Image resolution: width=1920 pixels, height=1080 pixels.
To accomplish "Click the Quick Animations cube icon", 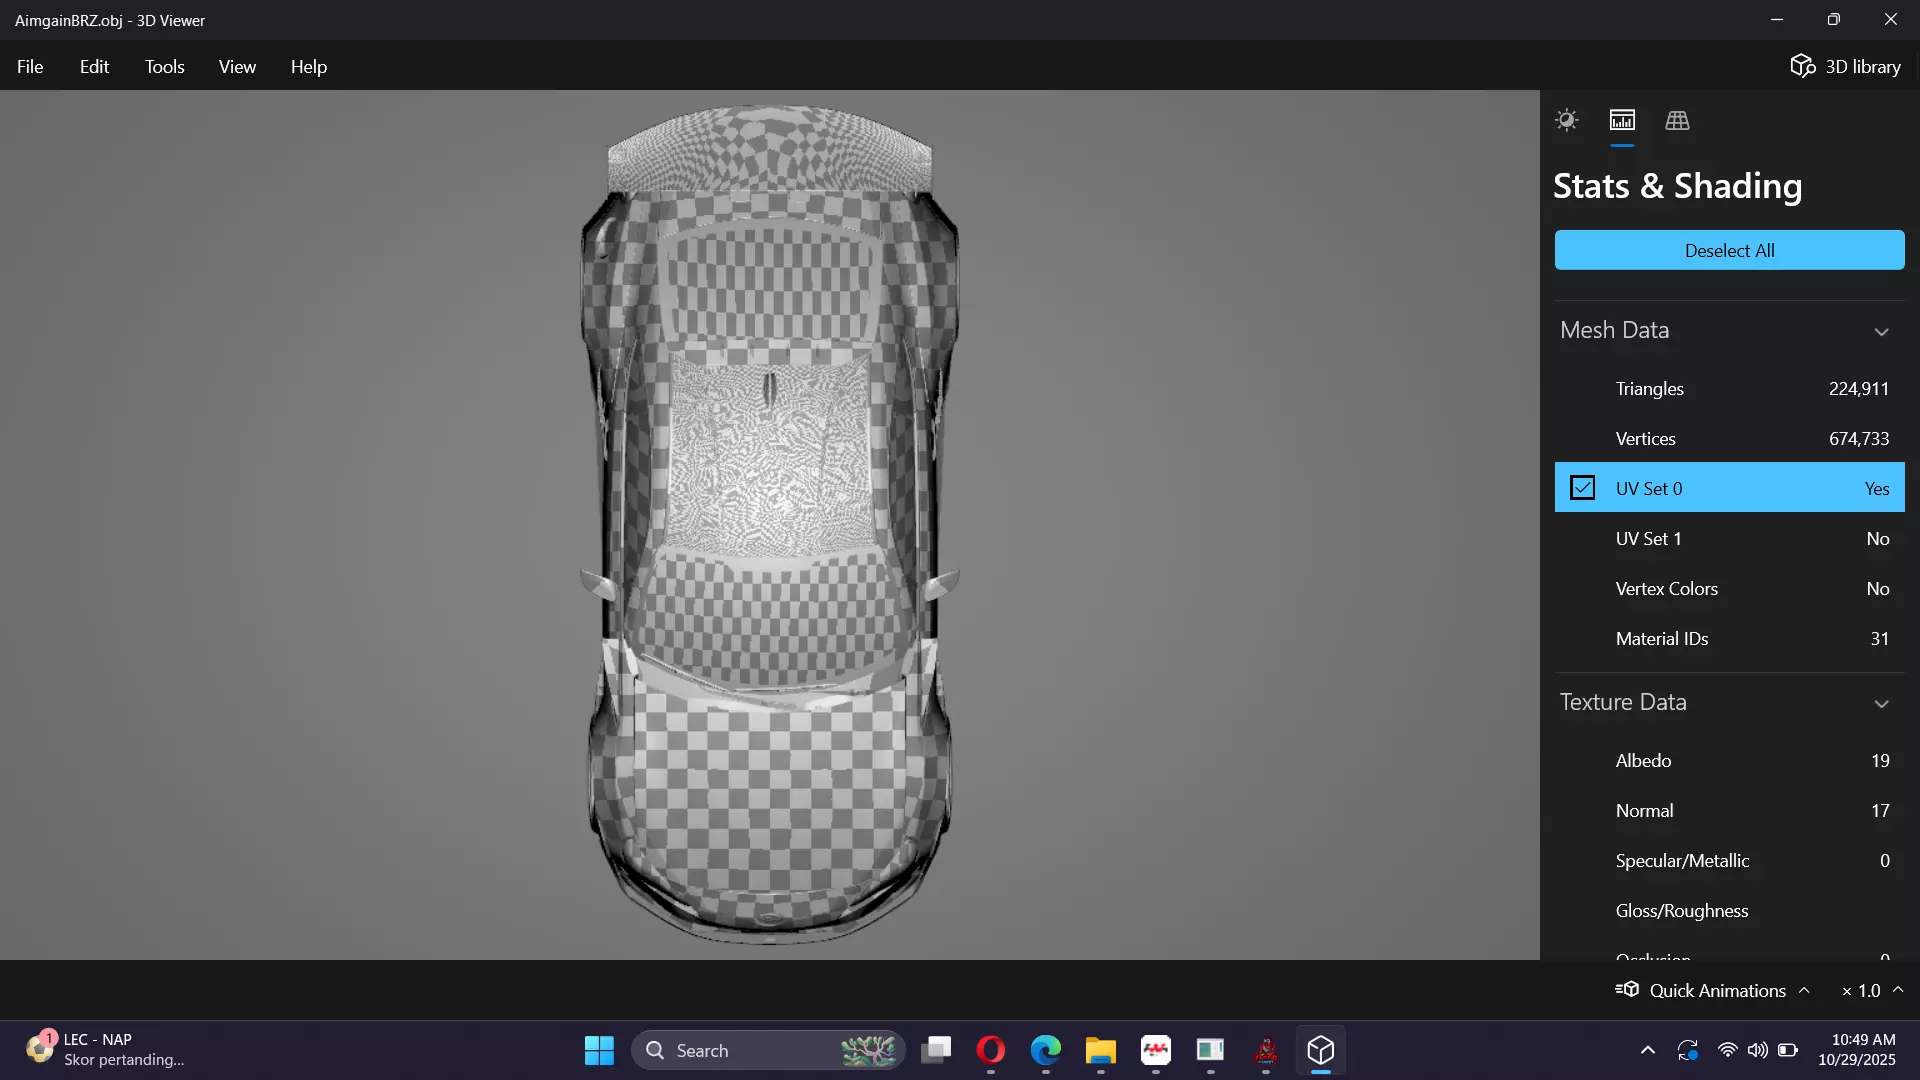I will tap(1627, 990).
